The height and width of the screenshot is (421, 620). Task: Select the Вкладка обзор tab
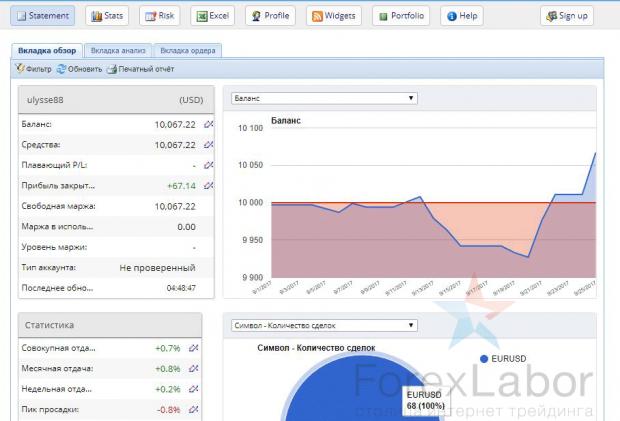point(47,49)
